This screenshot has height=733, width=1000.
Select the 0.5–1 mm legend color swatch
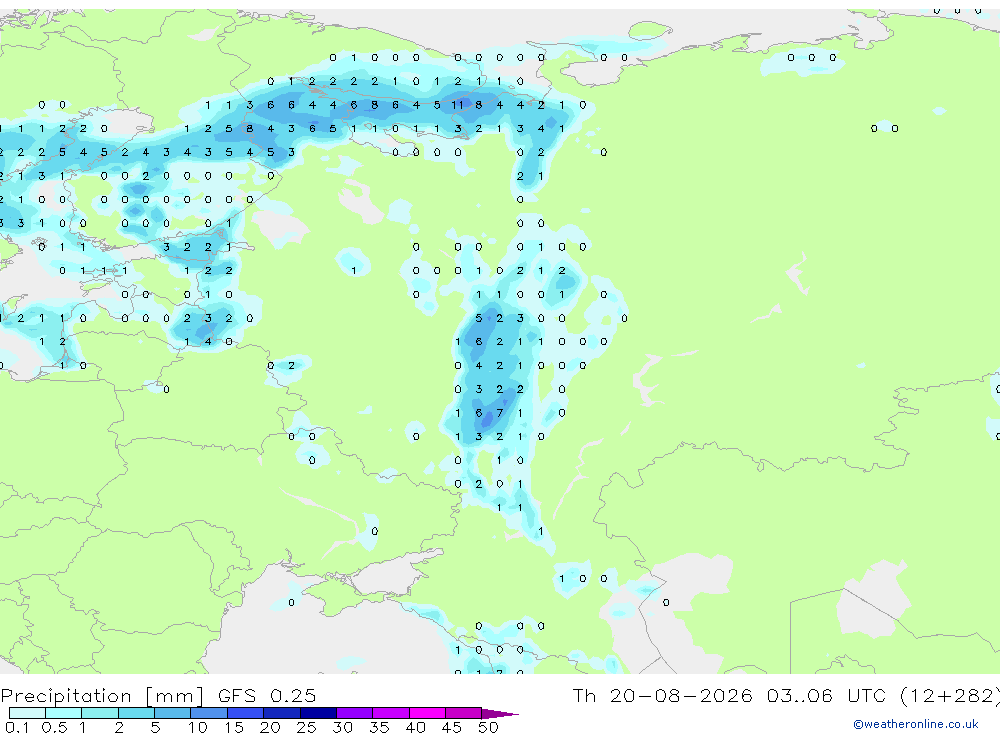tap(64, 713)
